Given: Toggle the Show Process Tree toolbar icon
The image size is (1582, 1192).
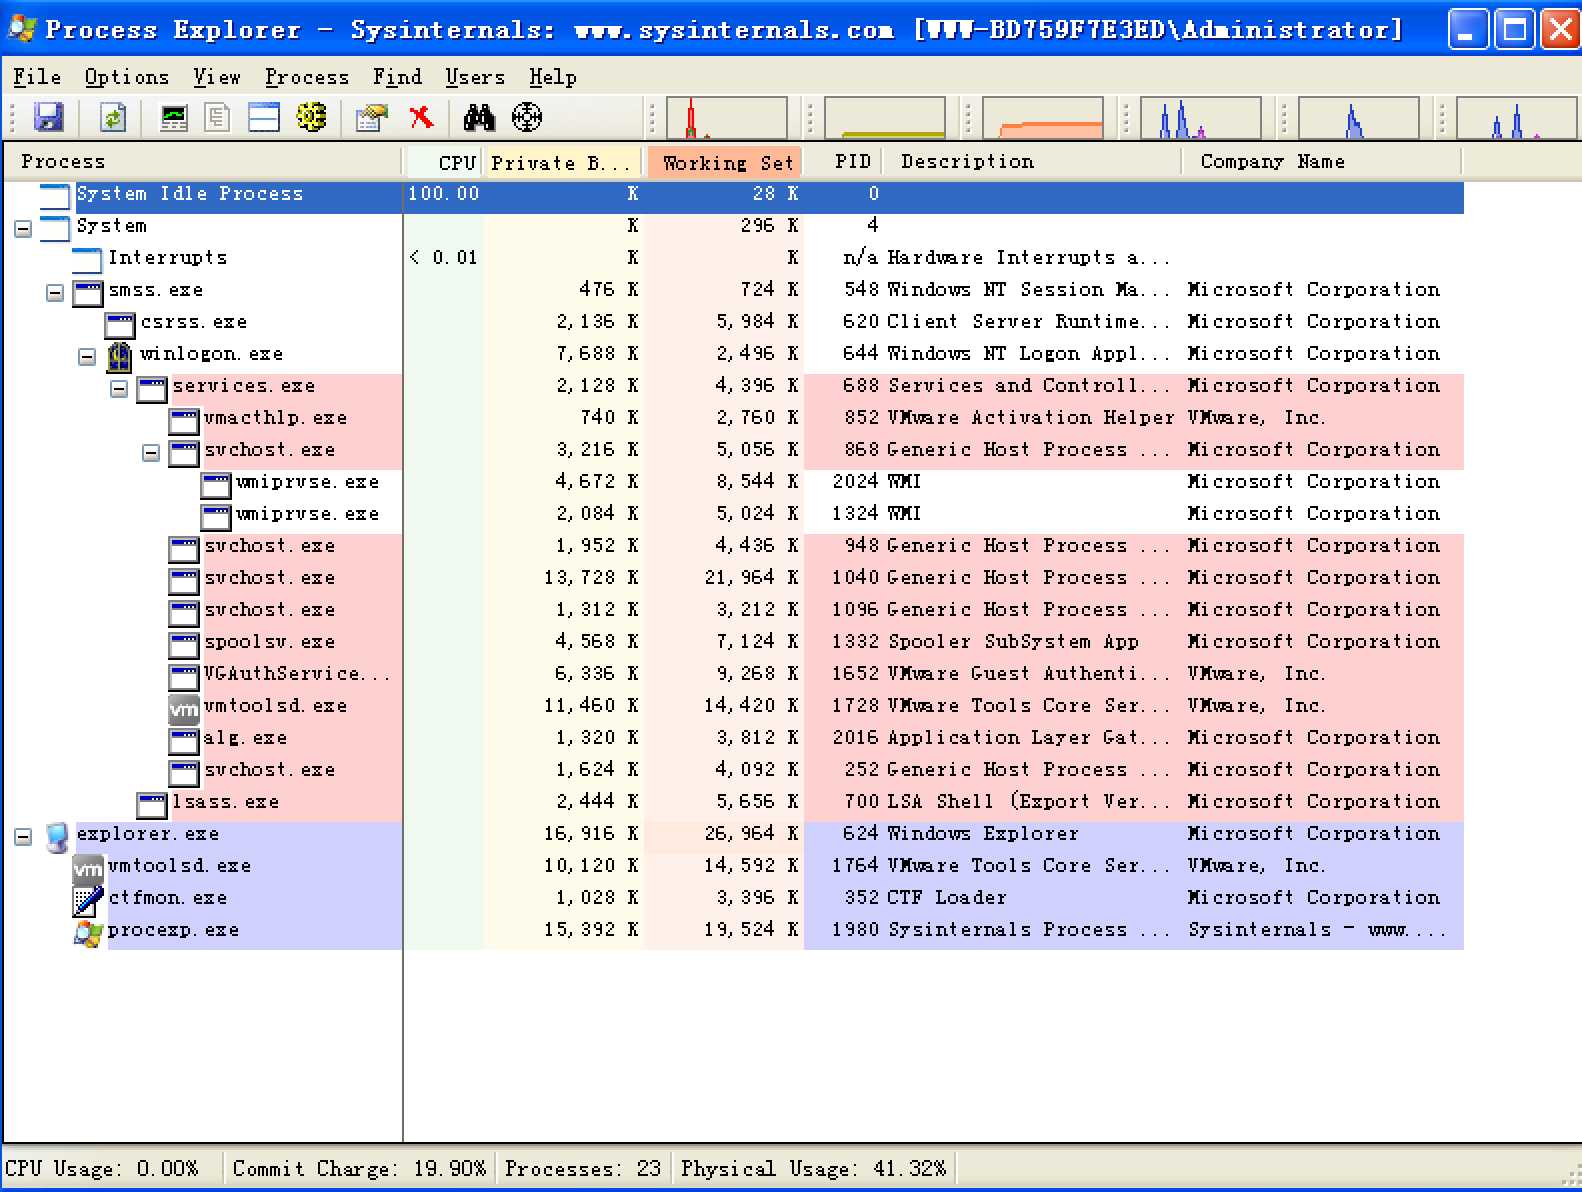Looking at the screenshot, I should 217,117.
